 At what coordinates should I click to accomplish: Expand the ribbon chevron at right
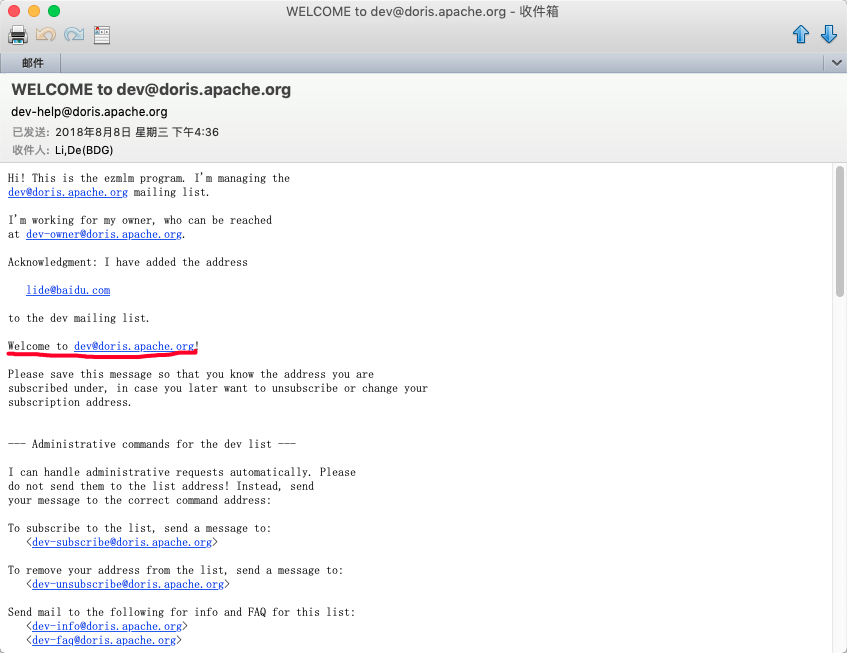click(836, 63)
